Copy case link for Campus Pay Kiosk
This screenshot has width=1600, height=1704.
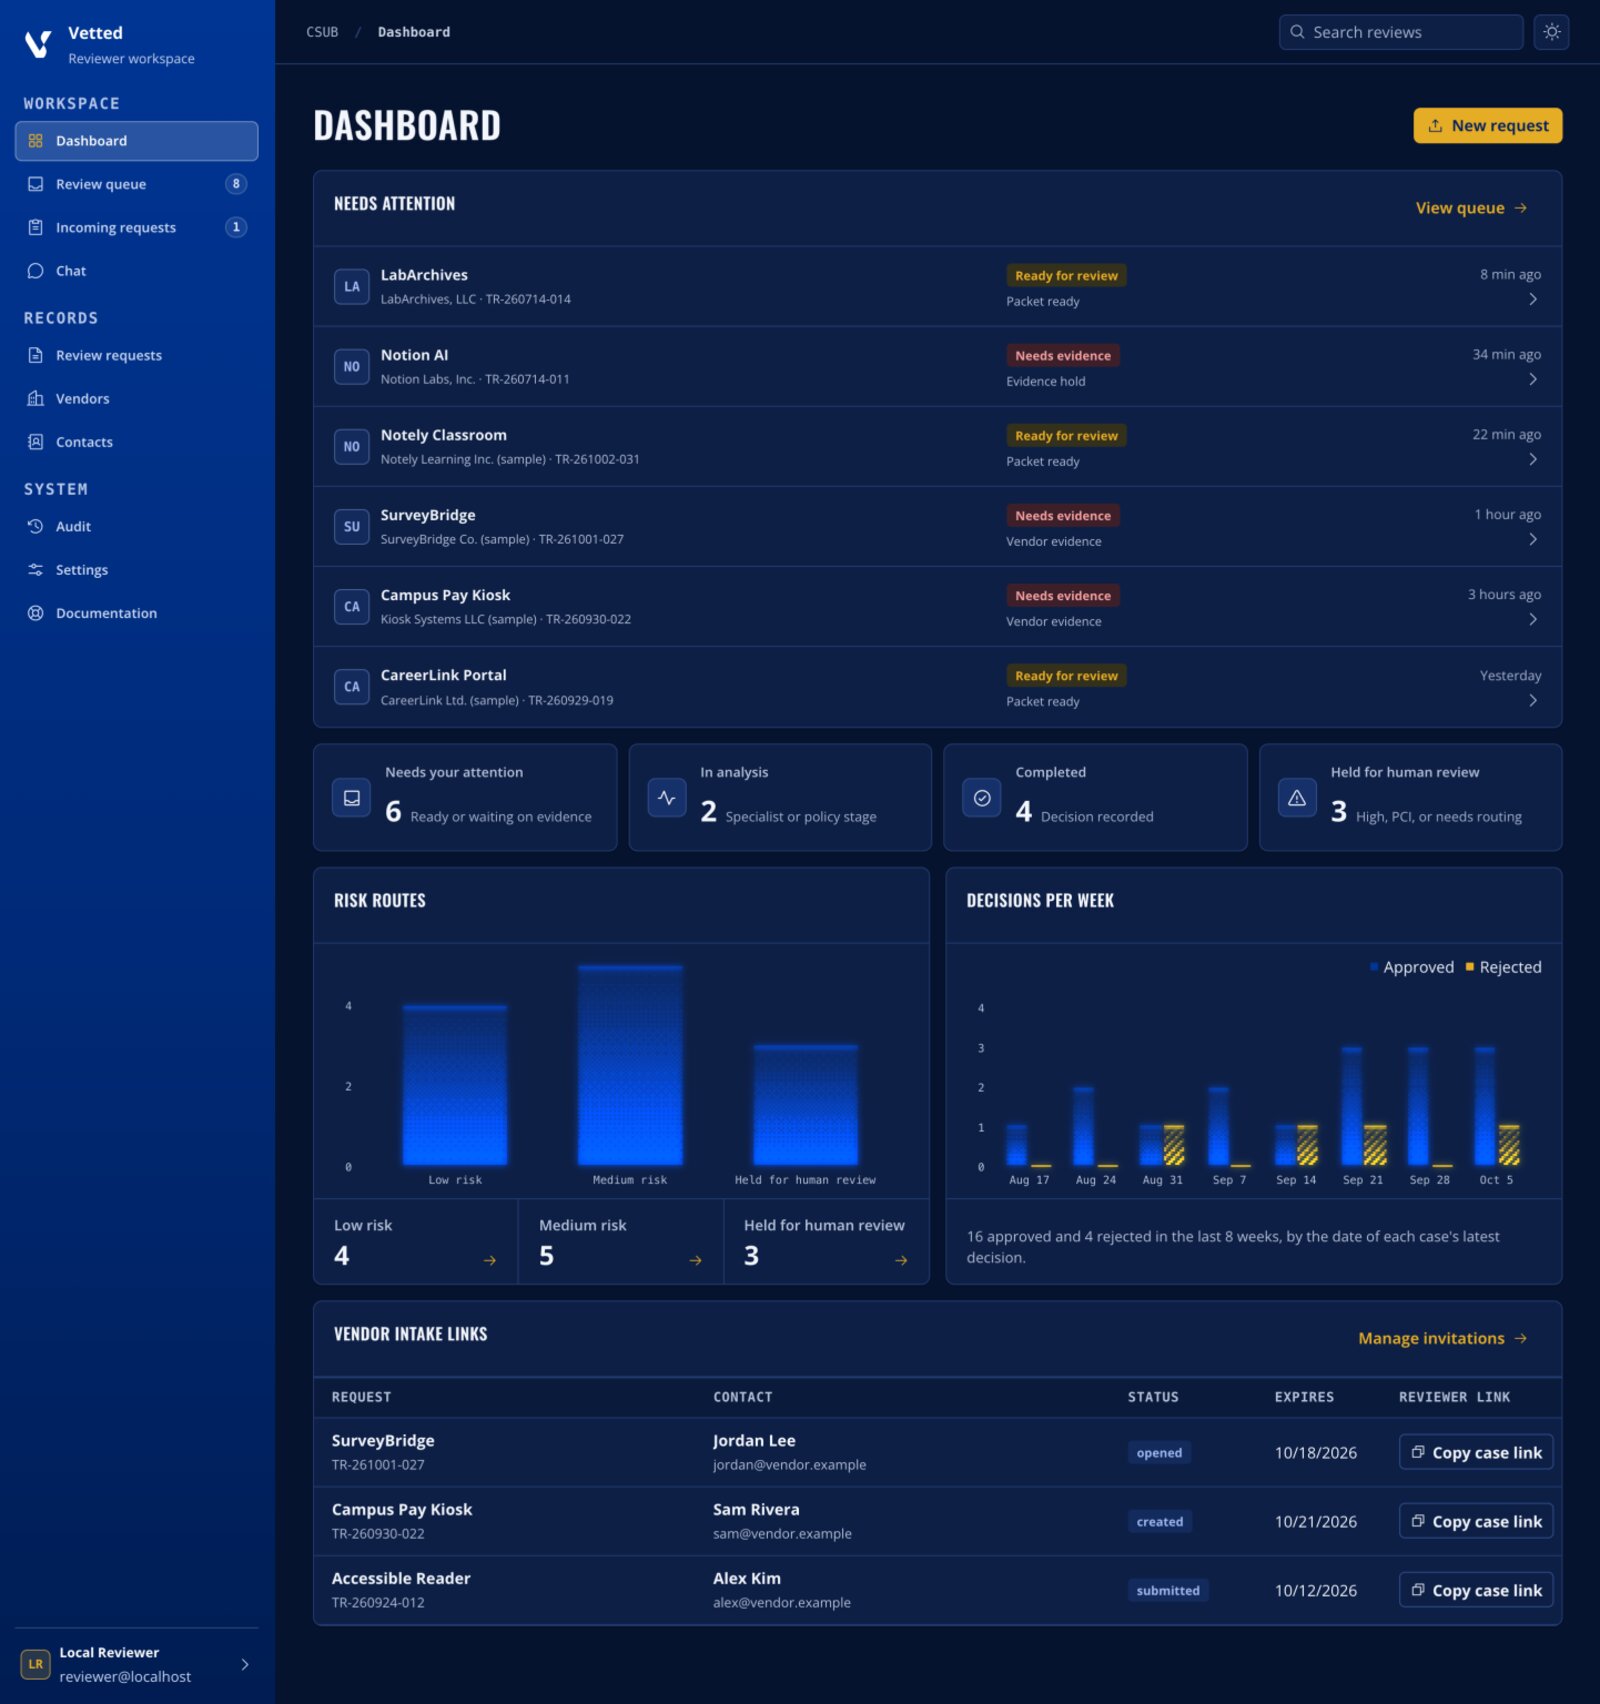[x=1475, y=1521]
